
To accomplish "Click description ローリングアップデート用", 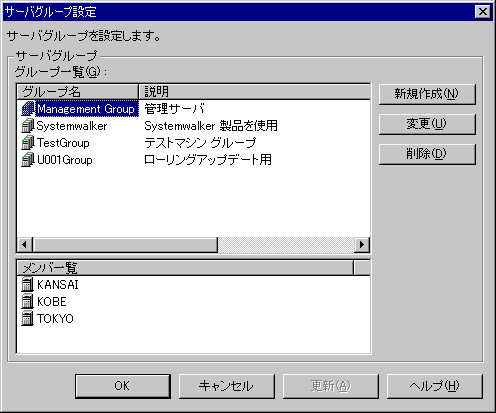I will [x=208, y=160].
